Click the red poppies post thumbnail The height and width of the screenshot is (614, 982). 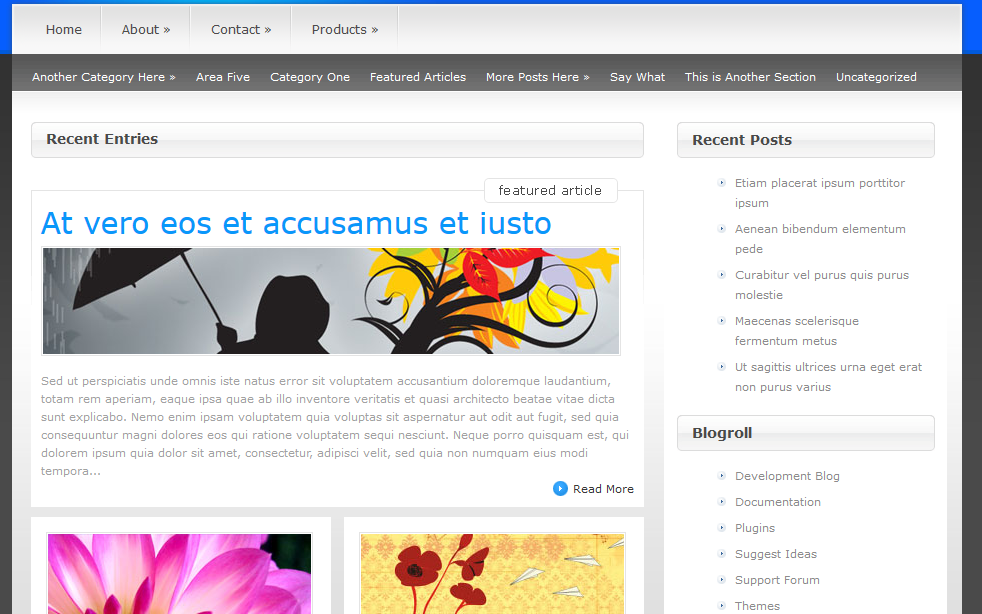(492, 573)
